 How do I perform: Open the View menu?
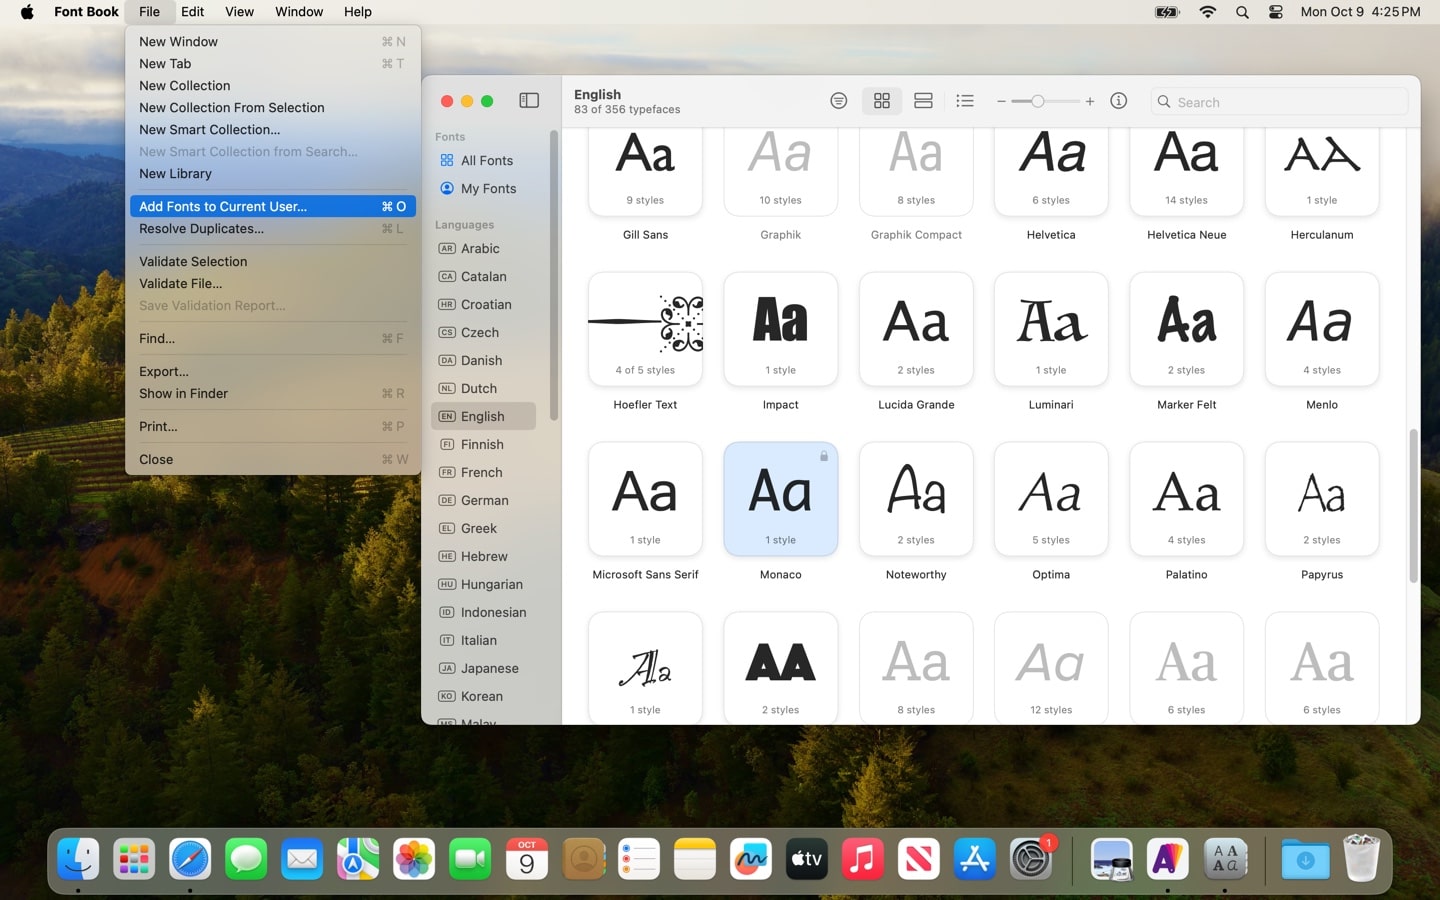click(x=239, y=12)
